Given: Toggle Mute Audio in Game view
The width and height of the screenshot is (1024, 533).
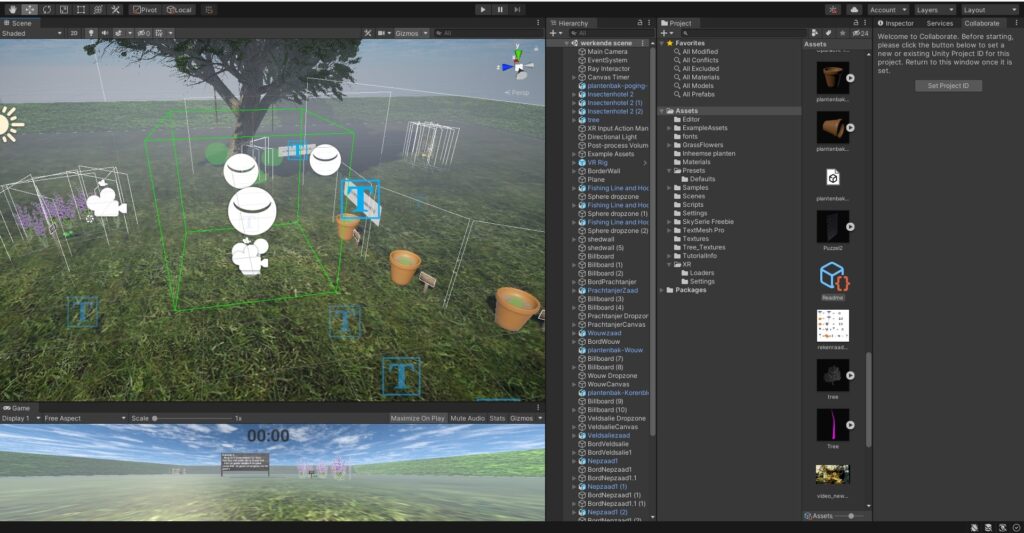Looking at the screenshot, I should click(x=467, y=418).
